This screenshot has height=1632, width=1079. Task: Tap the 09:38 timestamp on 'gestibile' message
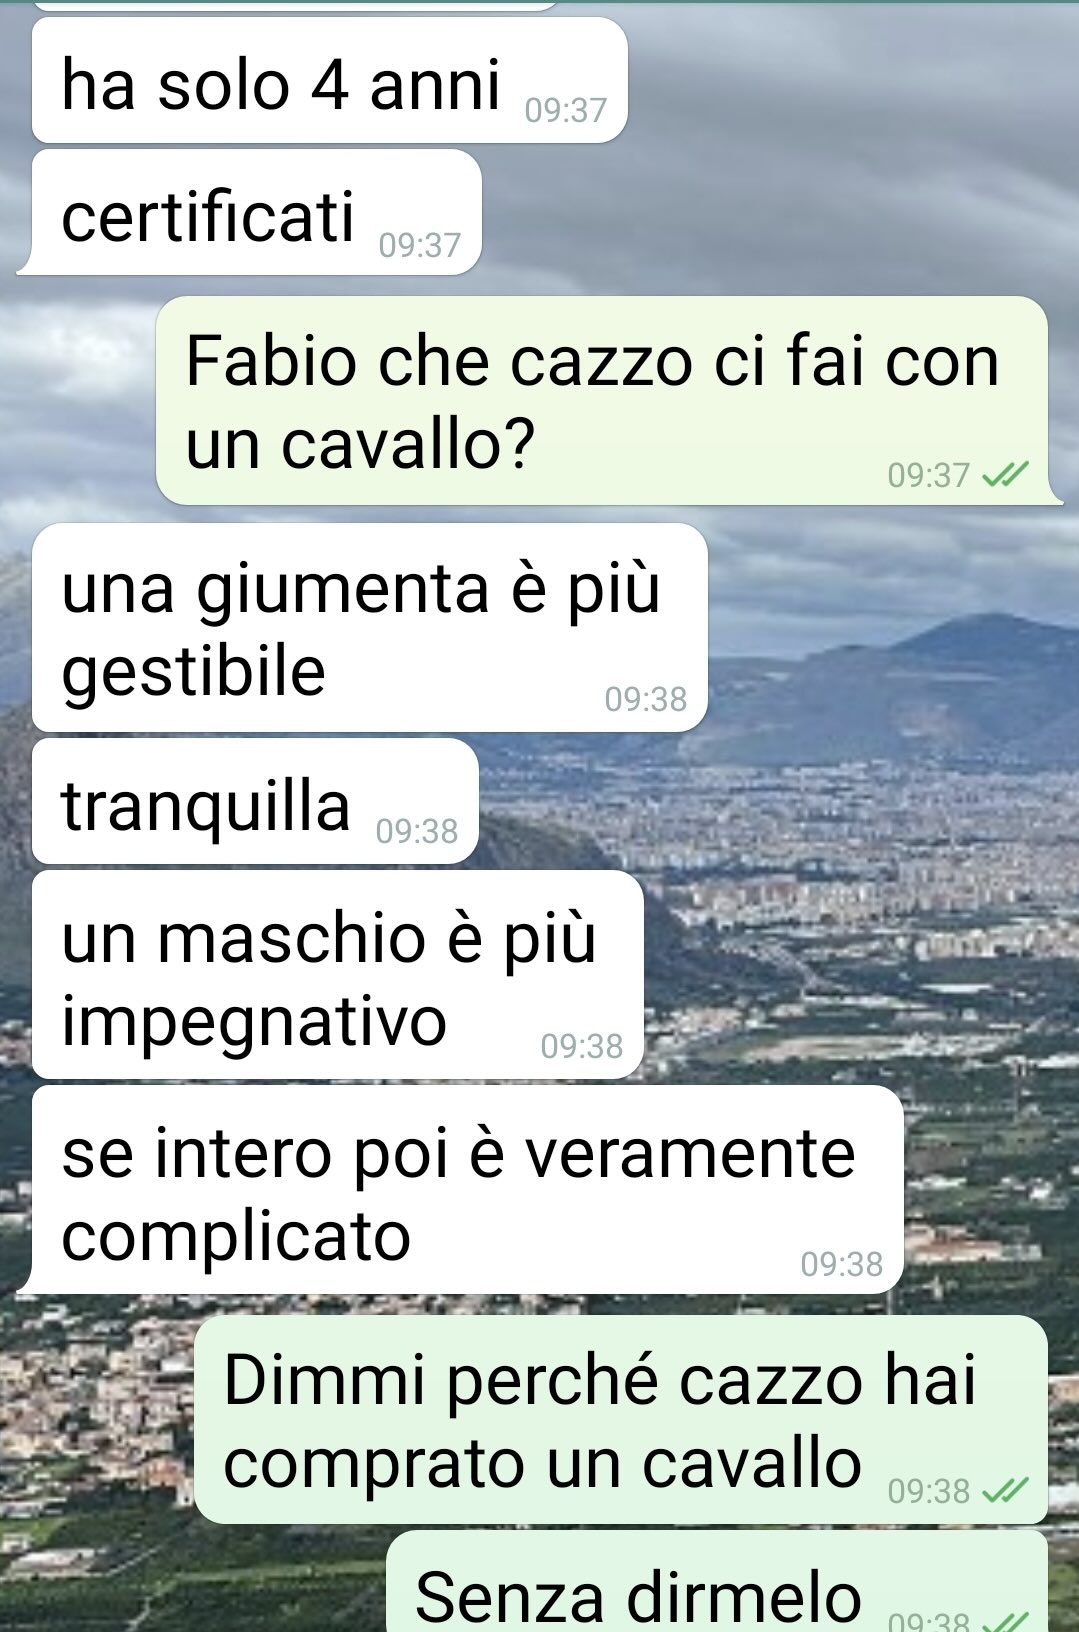(x=646, y=698)
